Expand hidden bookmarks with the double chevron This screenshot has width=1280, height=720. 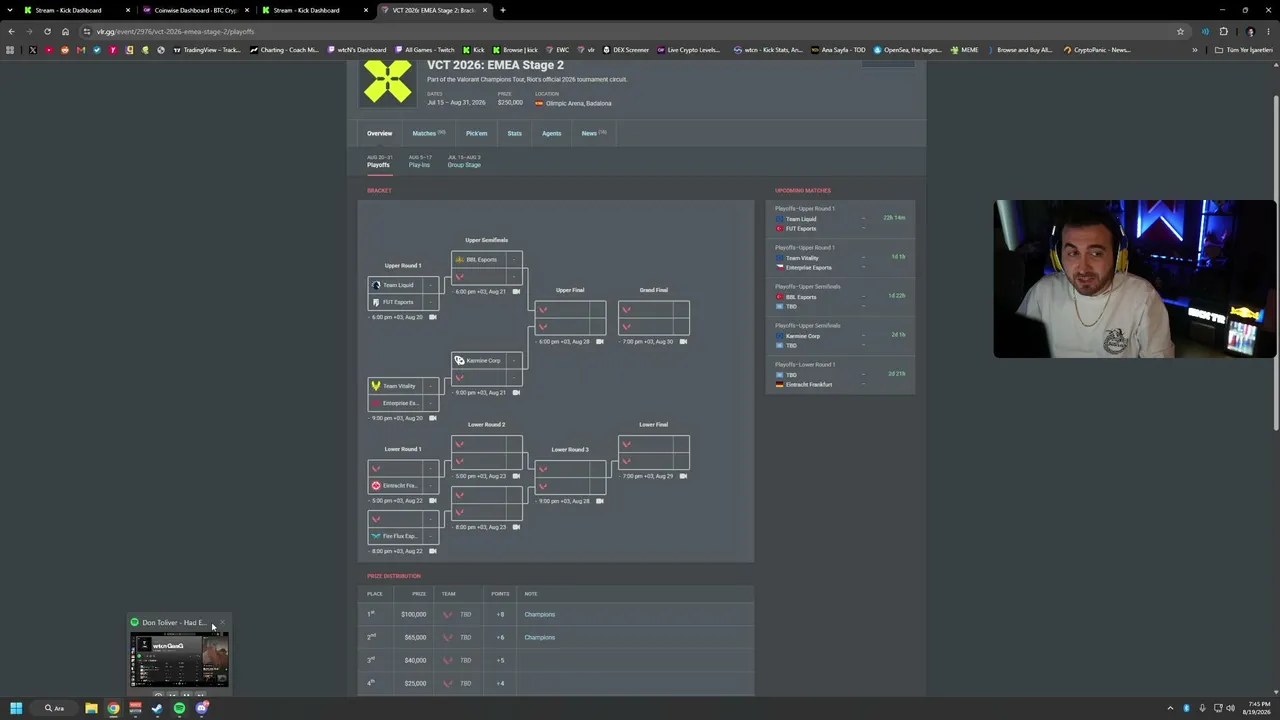pyautogui.click(x=1194, y=50)
